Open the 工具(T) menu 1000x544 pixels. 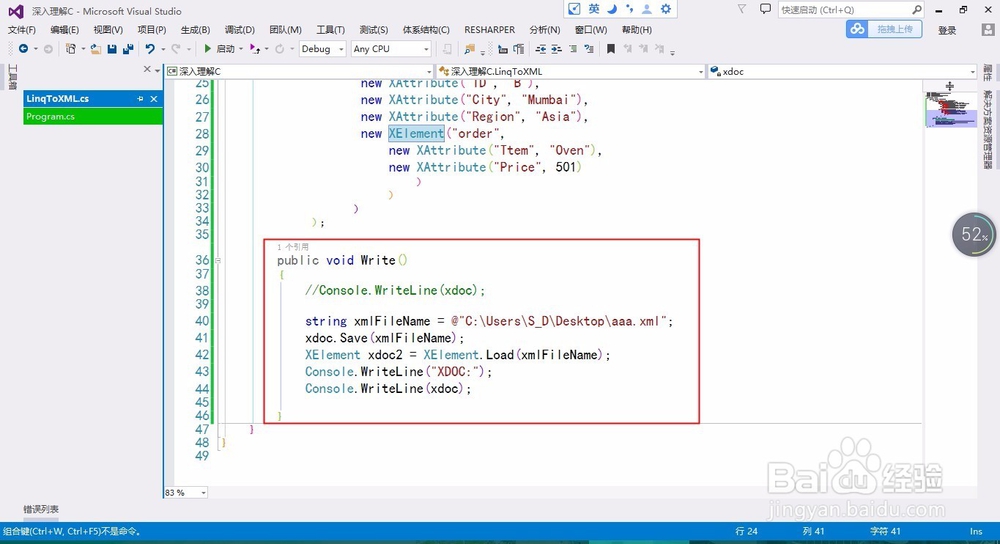click(x=330, y=30)
